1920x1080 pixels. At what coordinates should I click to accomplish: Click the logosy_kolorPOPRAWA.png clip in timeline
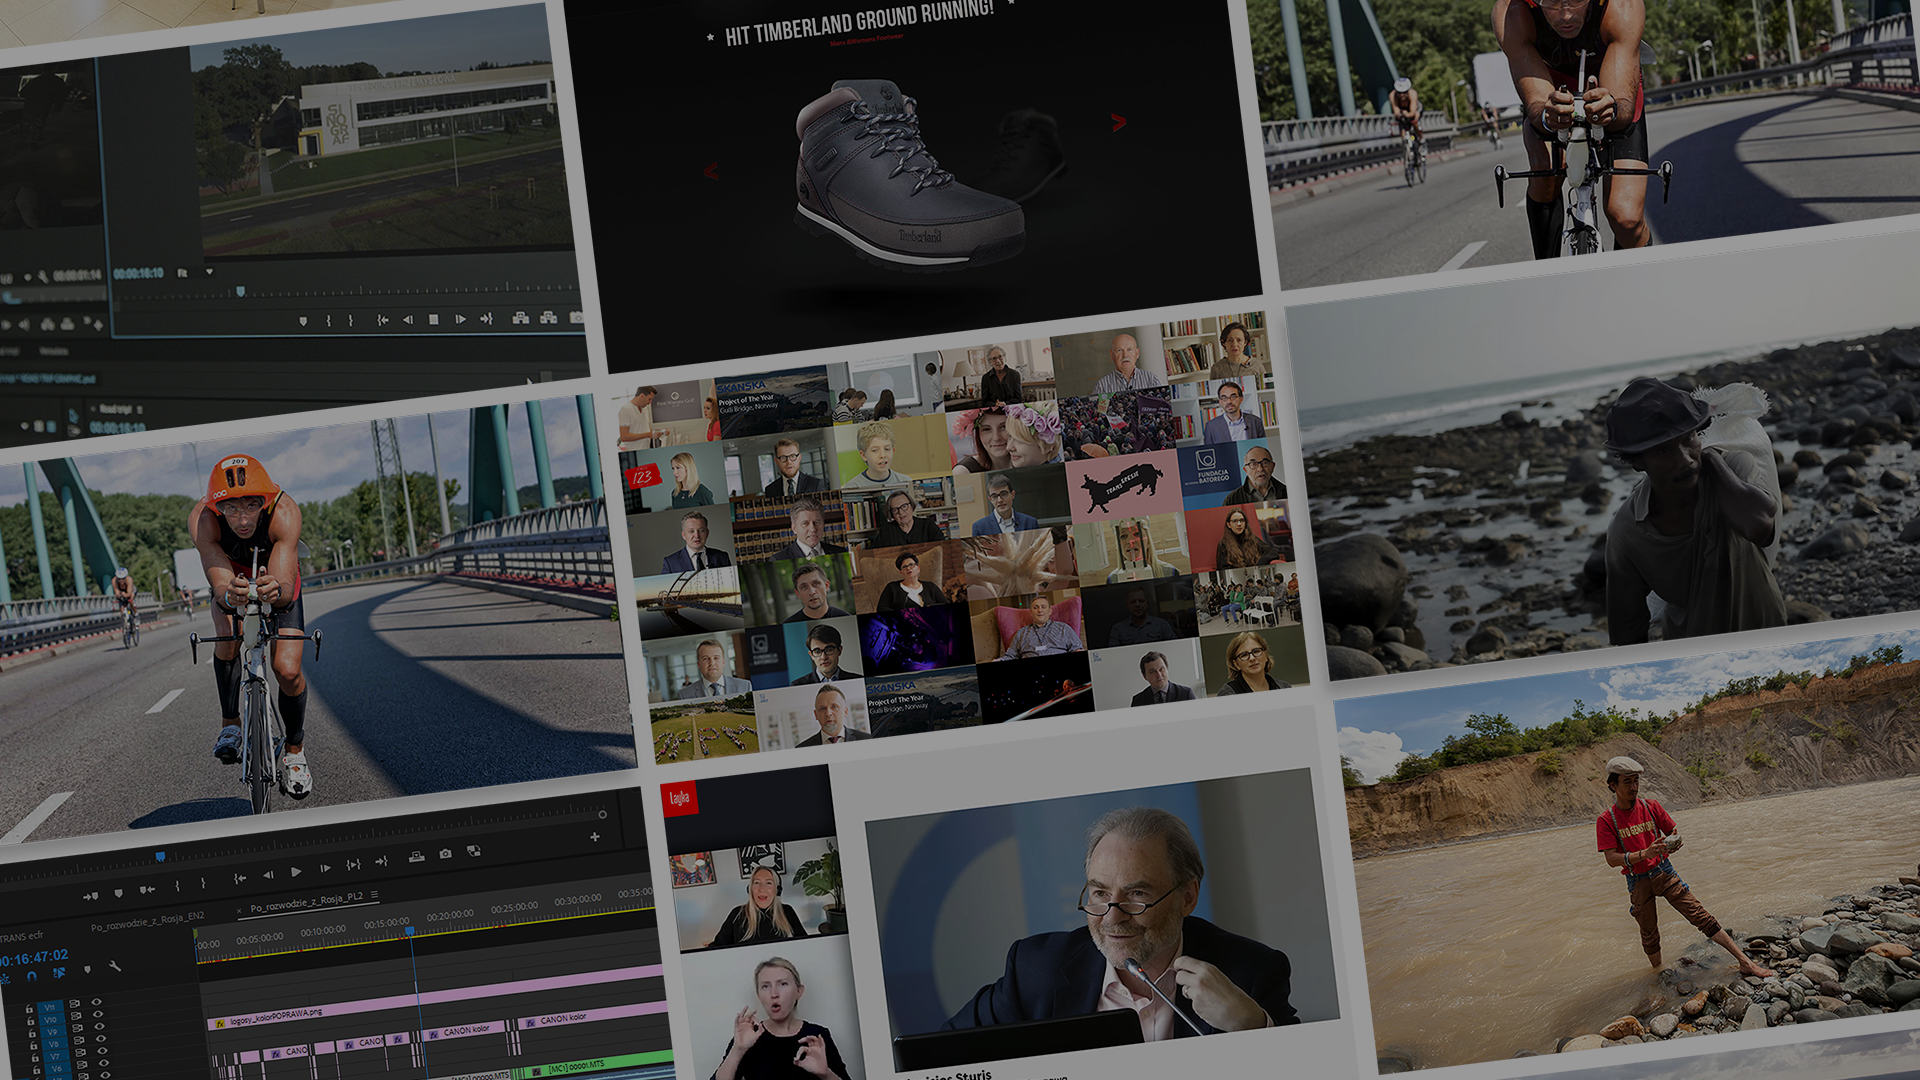(x=275, y=1019)
